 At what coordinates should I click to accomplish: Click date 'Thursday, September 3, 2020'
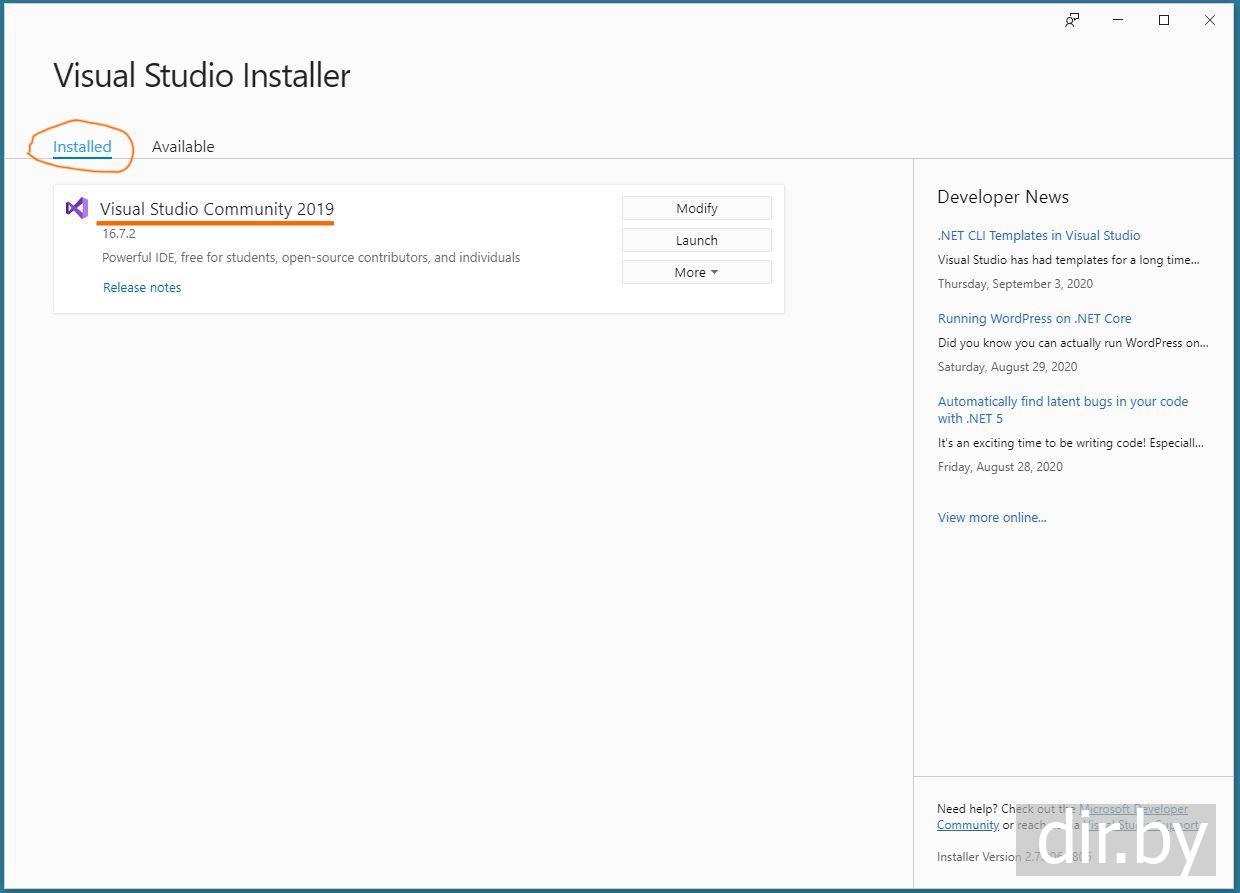pyautogui.click(x=1015, y=283)
